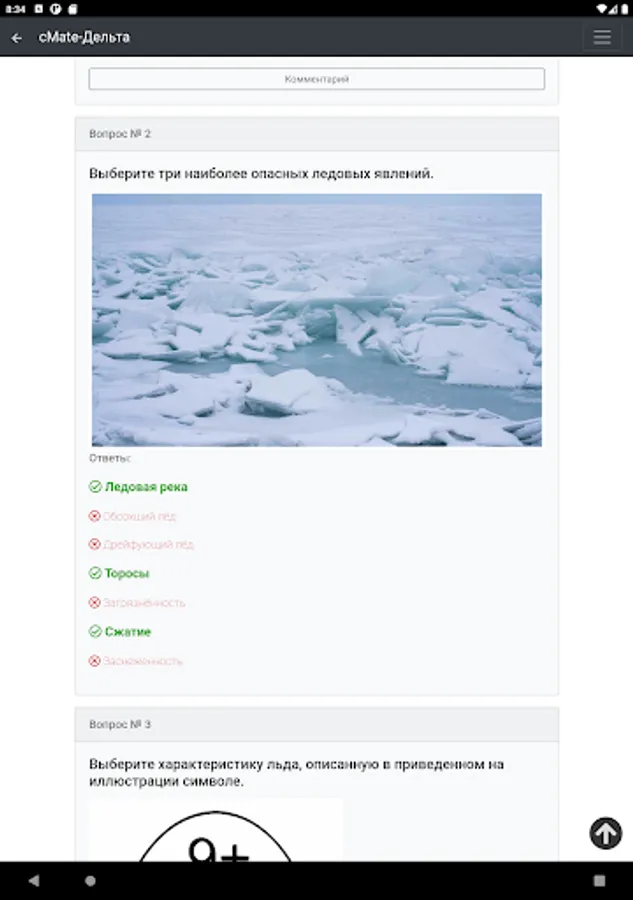Tap the Android home navigation button

pyautogui.click(x=90, y=880)
